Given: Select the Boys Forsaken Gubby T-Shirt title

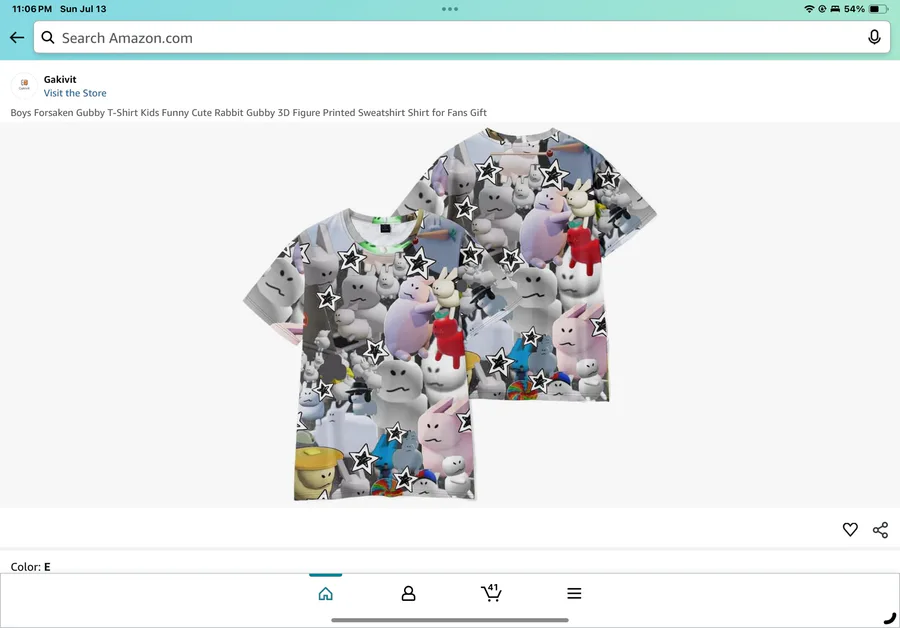Looking at the screenshot, I should (x=249, y=113).
